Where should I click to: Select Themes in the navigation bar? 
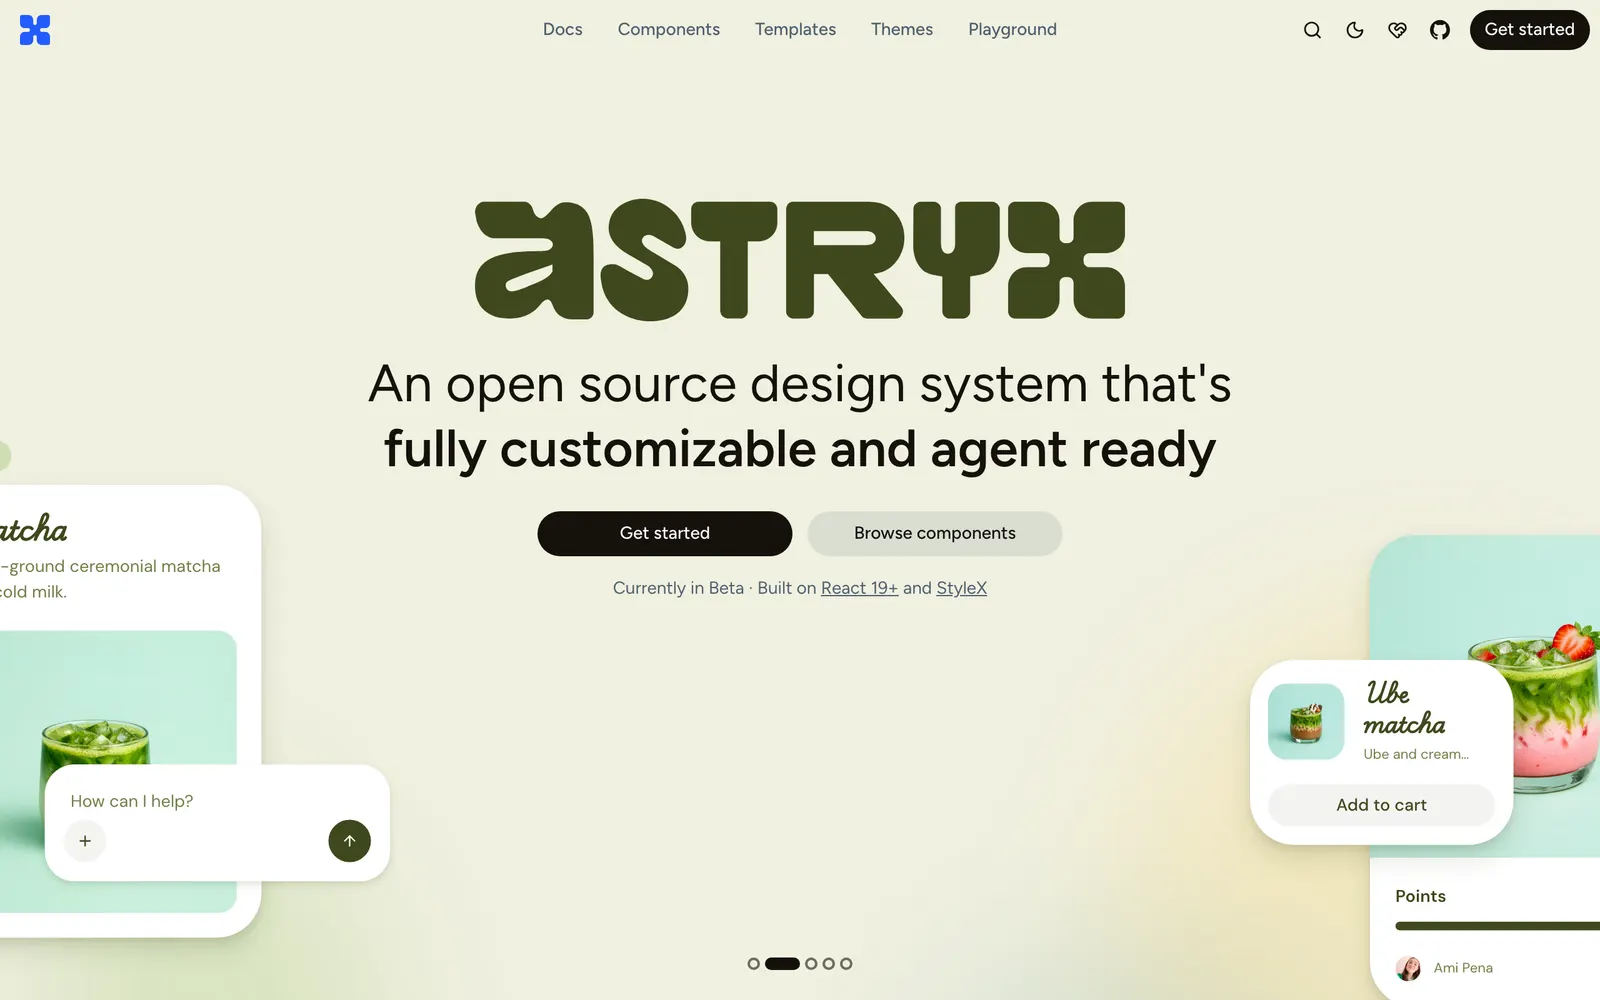point(902,30)
